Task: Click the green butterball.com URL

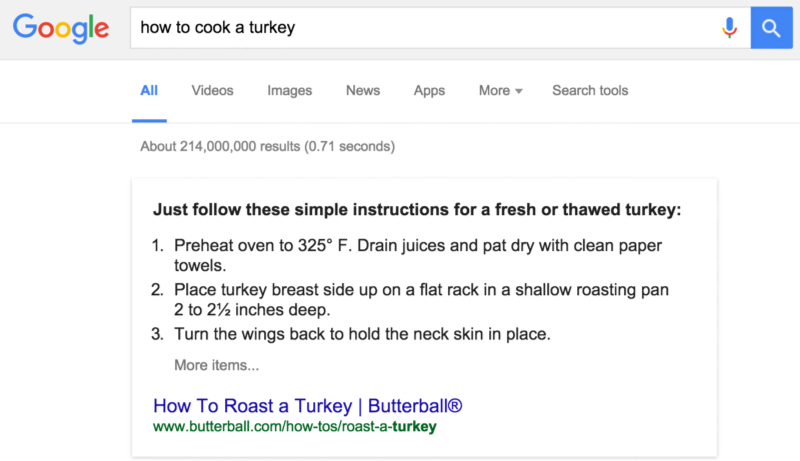Action: [295, 427]
